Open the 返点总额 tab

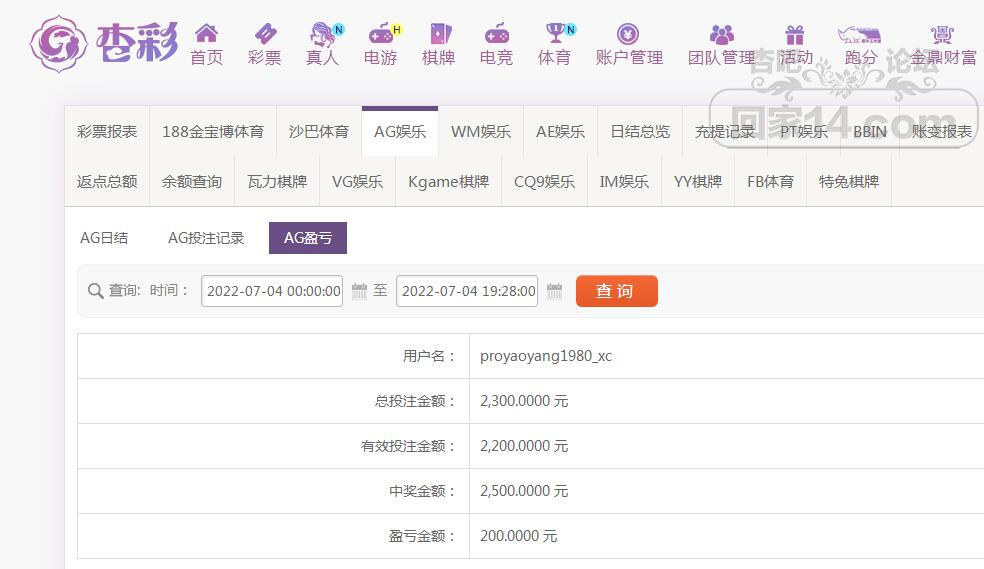(107, 182)
